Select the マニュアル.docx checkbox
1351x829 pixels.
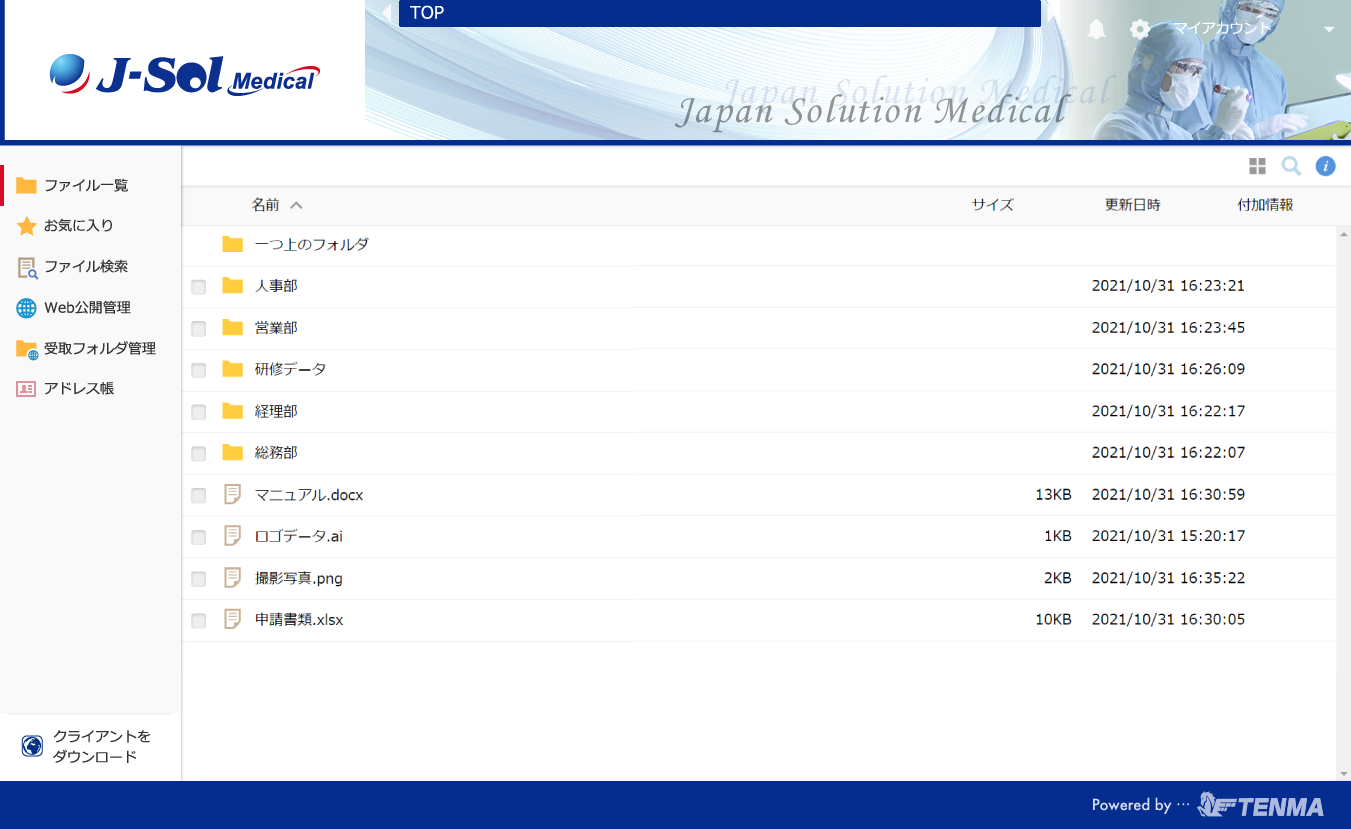point(199,496)
